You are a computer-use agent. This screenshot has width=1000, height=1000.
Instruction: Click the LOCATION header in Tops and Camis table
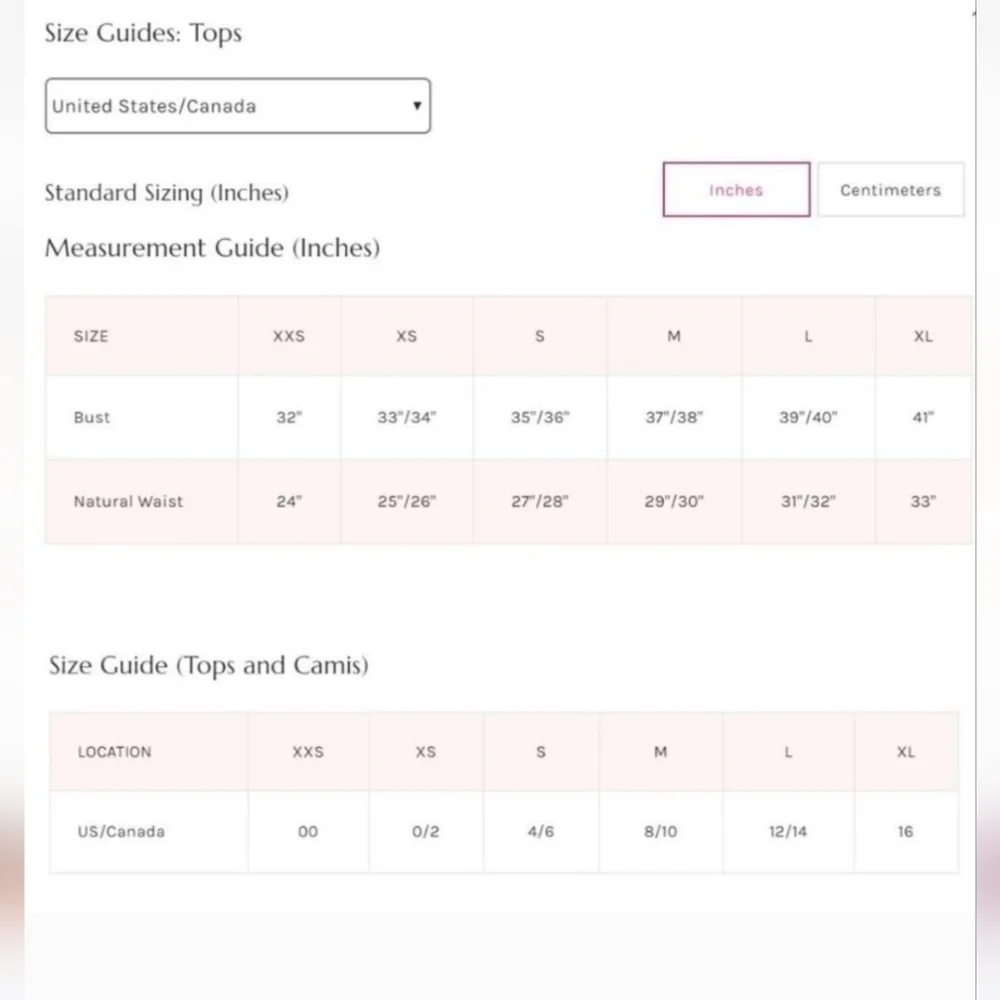click(115, 752)
